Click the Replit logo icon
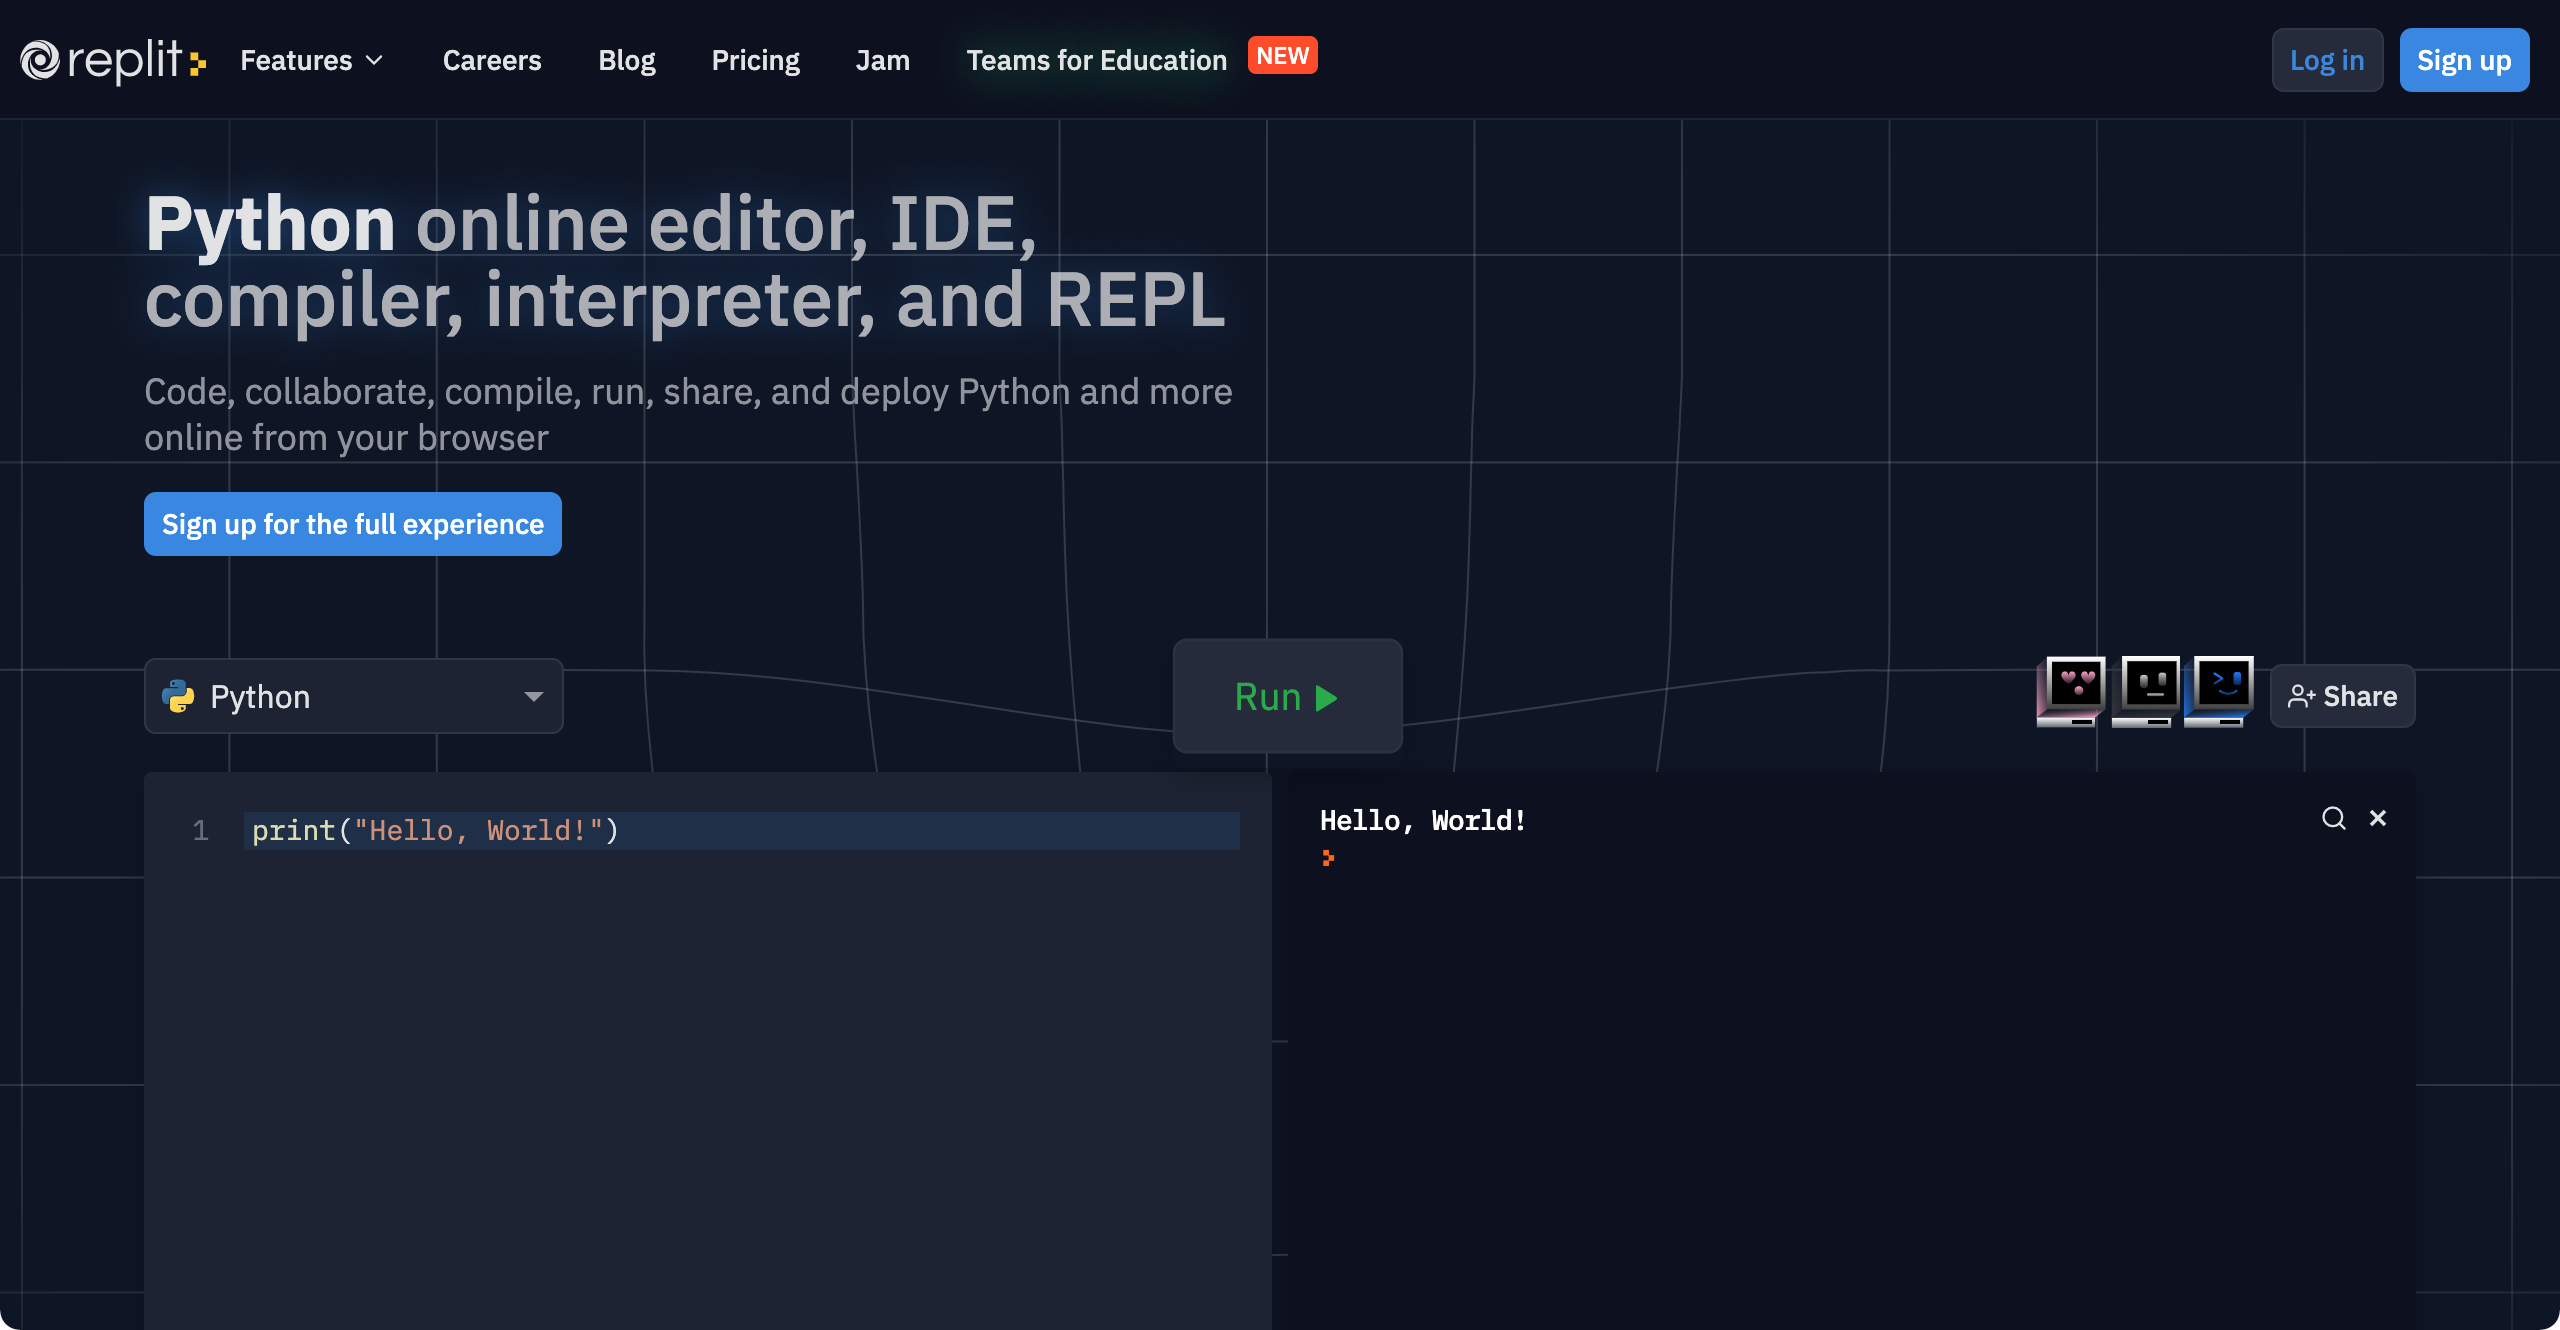2560x1330 pixels. (x=40, y=60)
